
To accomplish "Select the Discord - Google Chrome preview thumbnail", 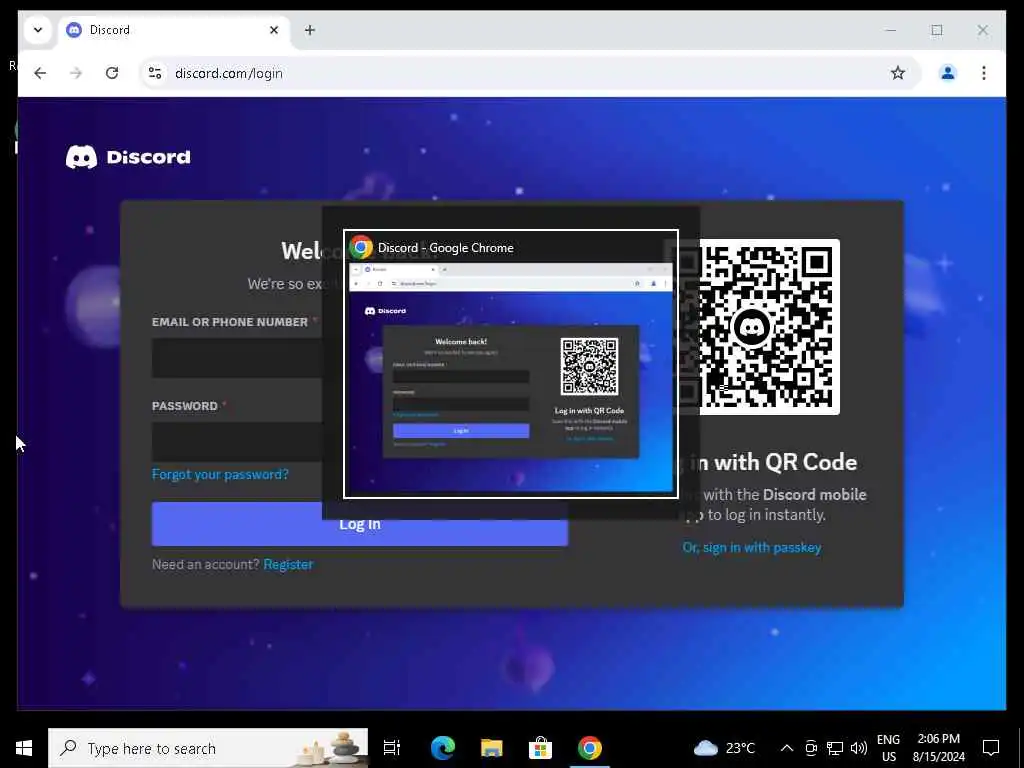I will click(x=511, y=364).
